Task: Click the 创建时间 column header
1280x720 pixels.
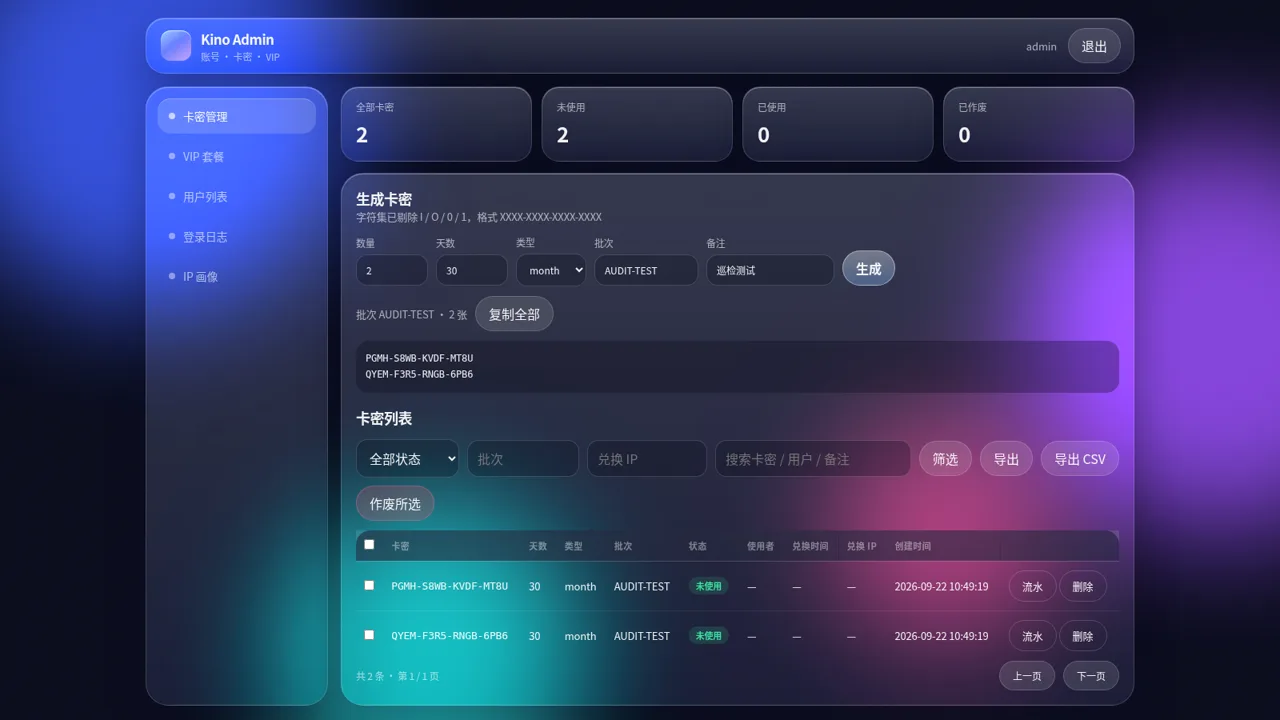Action: pyautogui.click(x=913, y=546)
